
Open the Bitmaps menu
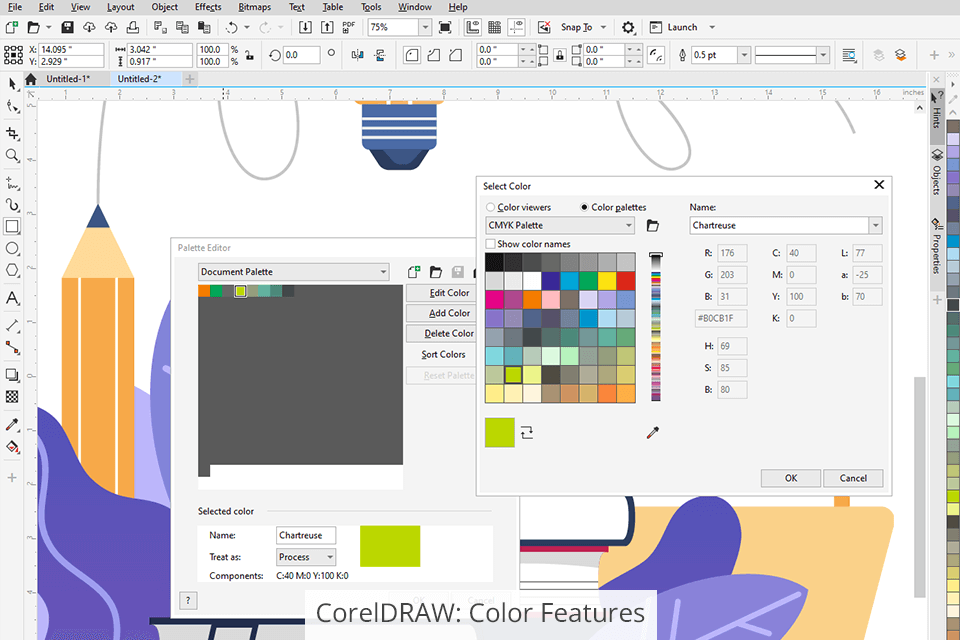[254, 7]
